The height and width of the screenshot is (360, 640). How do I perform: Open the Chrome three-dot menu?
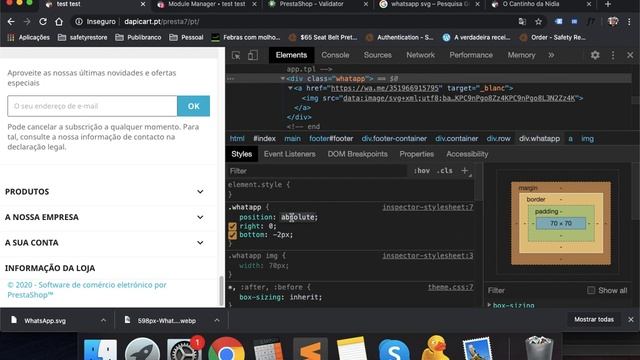(x=629, y=22)
